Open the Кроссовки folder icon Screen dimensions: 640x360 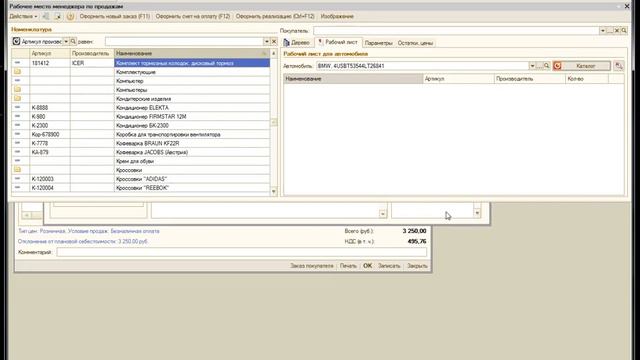[x=17, y=170]
